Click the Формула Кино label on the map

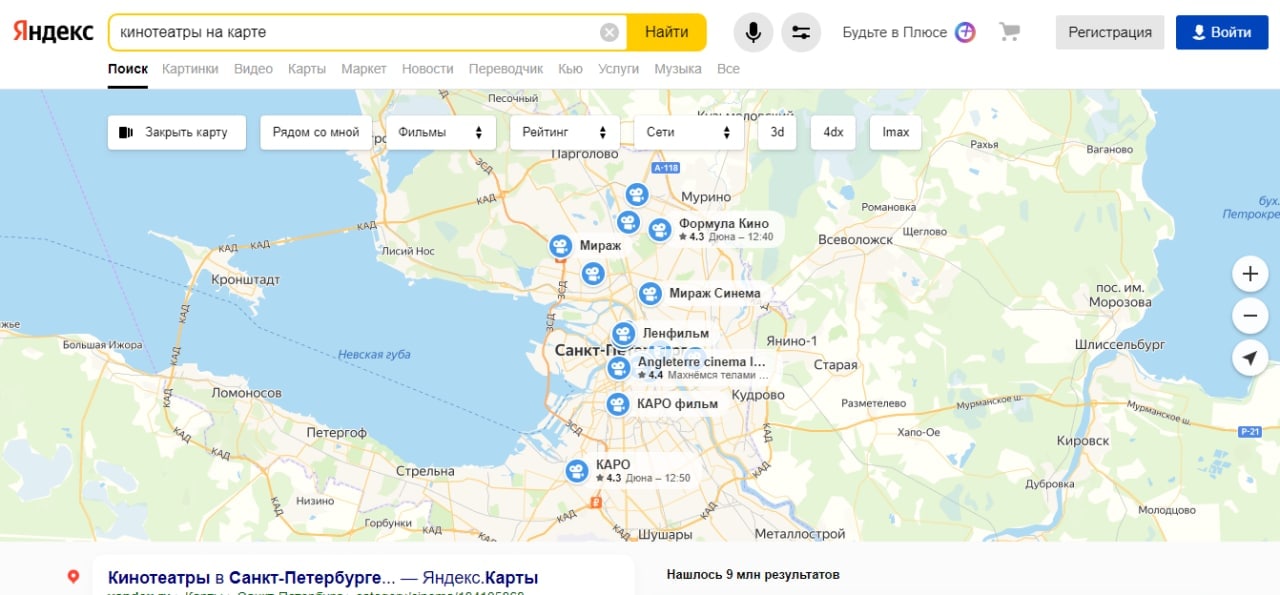(x=724, y=224)
